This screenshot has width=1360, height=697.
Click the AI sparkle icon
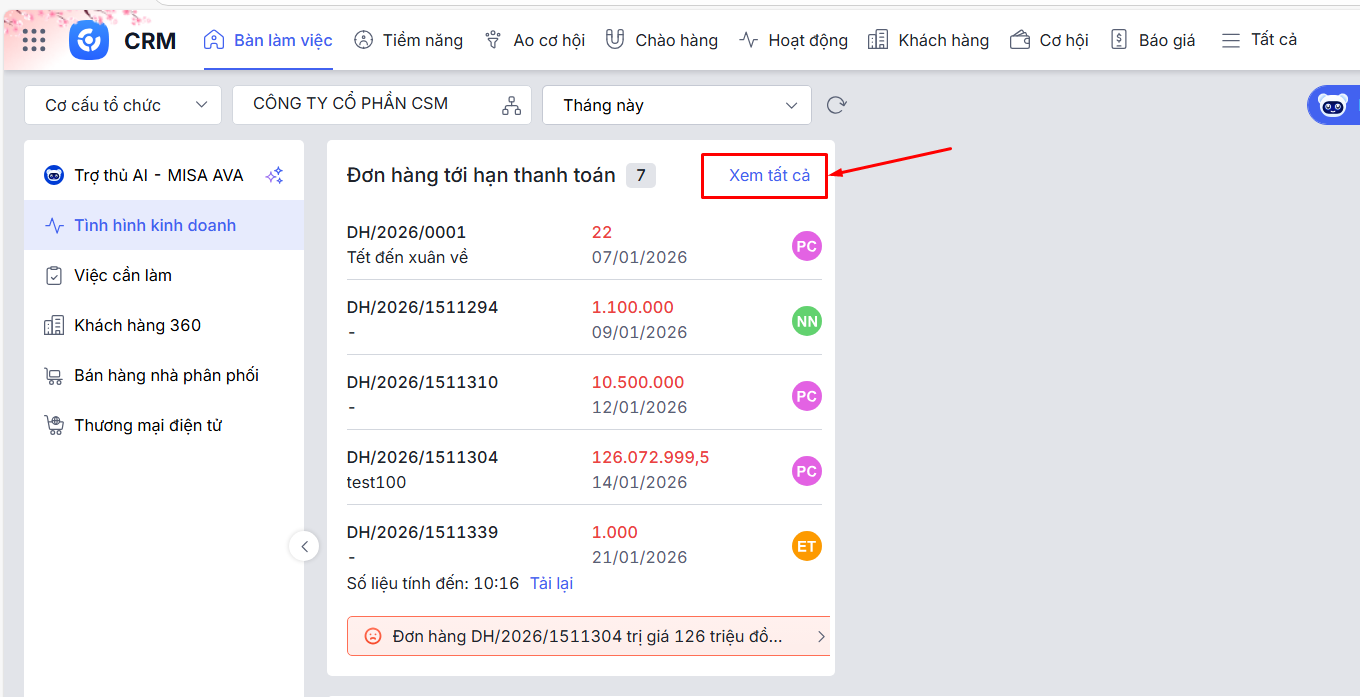274,175
